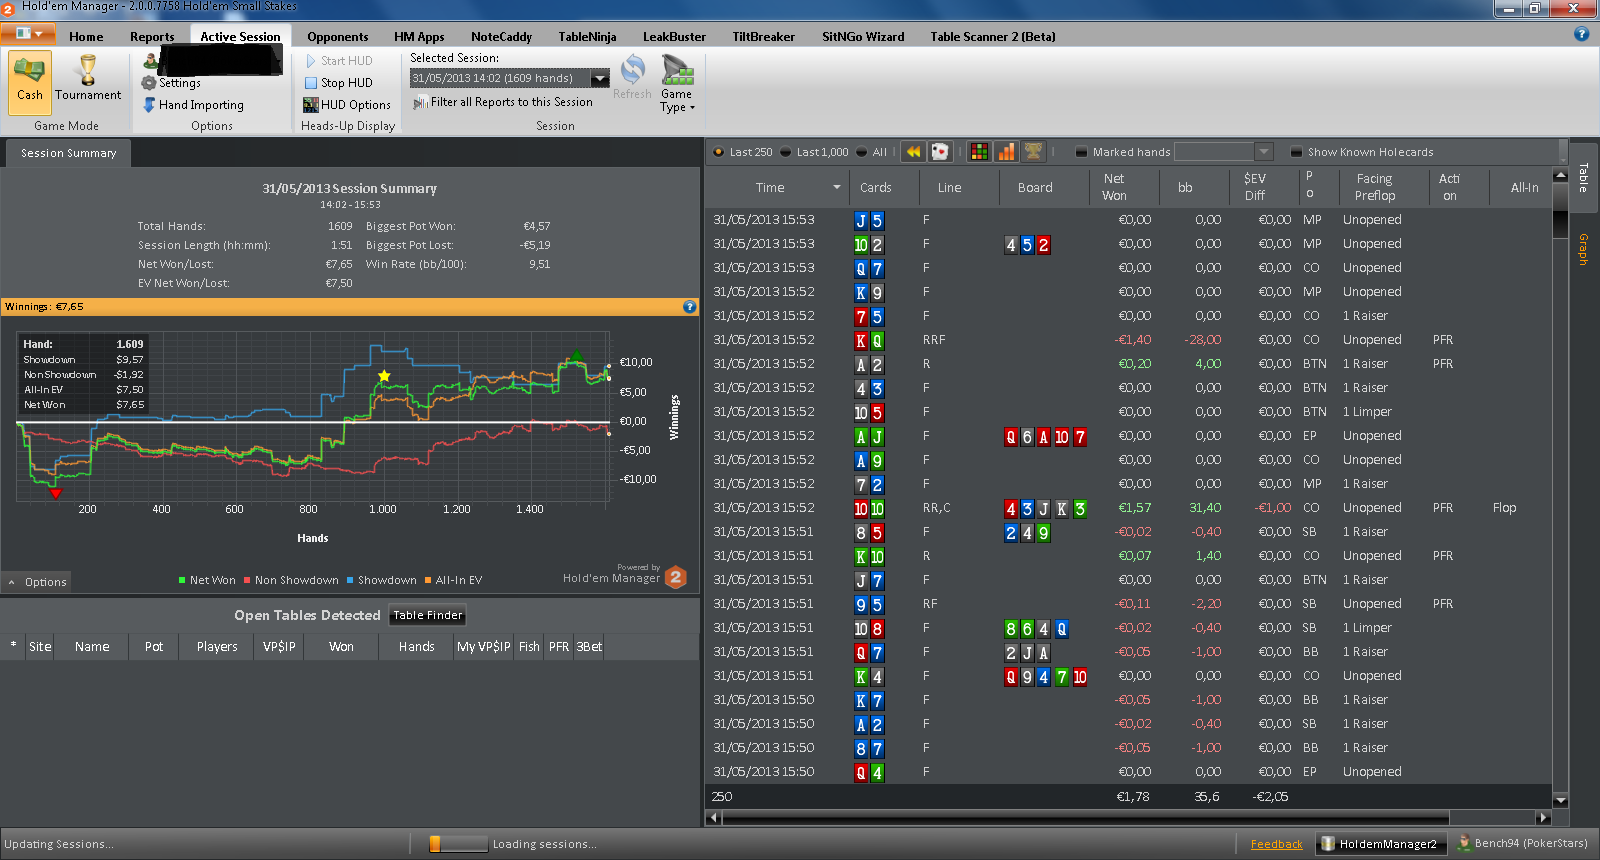1600x860 pixels.
Task: Click the hands list vertical scrollbar
Action: pos(1560,487)
